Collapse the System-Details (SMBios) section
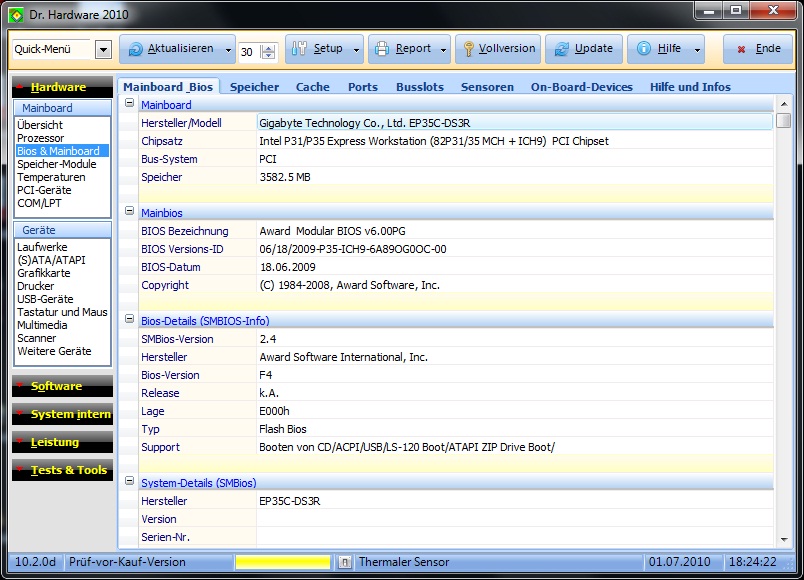Viewport: 804px width, 580px height. pyautogui.click(x=130, y=481)
